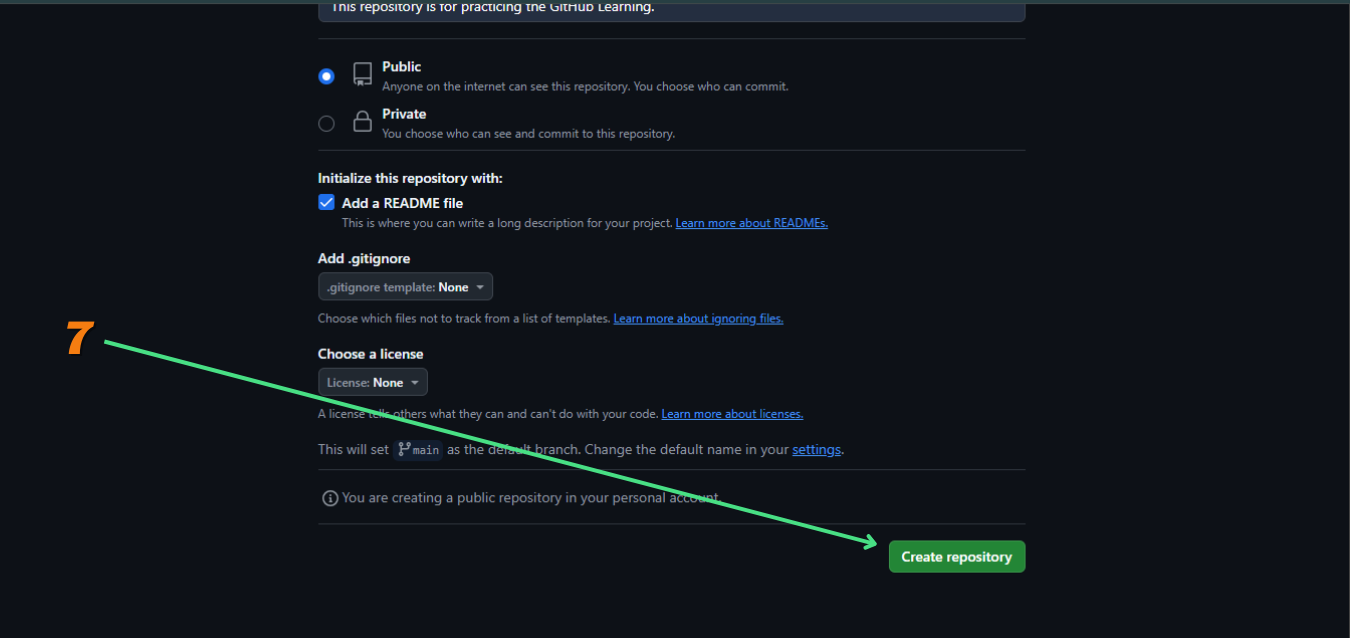Click the Add .gitignore section heading

coord(364,259)
